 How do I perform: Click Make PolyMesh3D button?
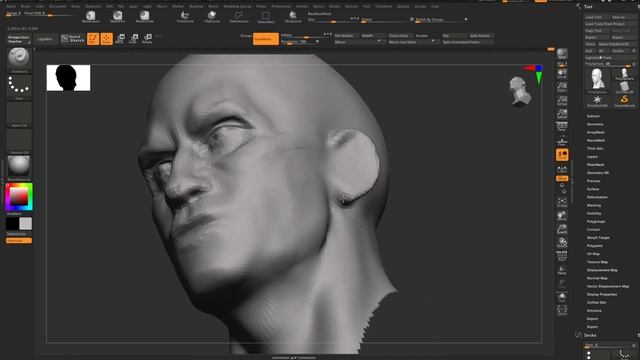coord(616,44)
